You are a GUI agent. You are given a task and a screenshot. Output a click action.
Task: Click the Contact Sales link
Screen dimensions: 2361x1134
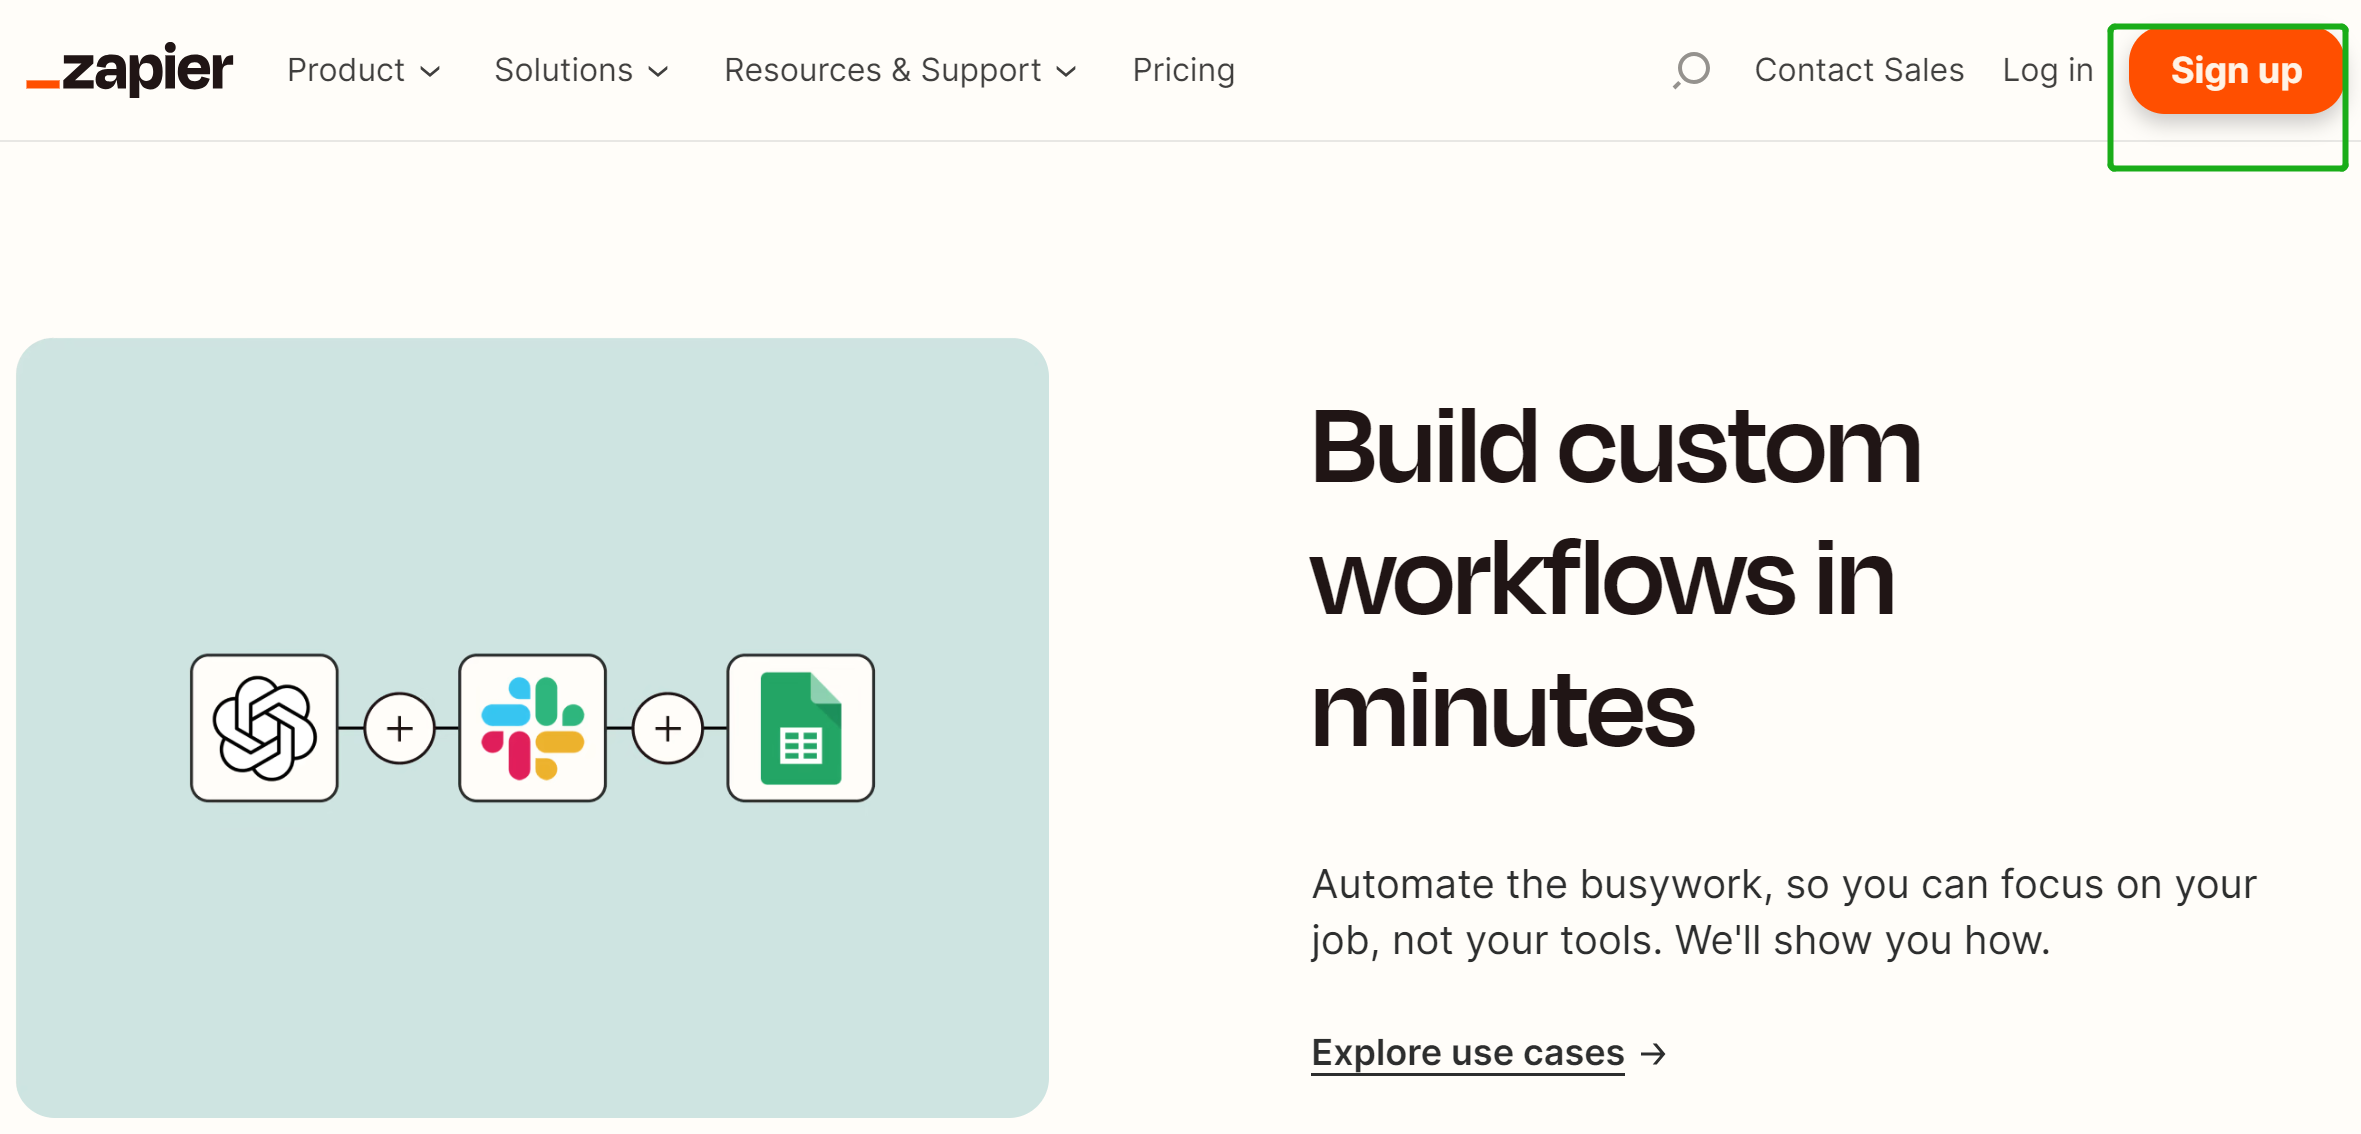[1859, 70]
